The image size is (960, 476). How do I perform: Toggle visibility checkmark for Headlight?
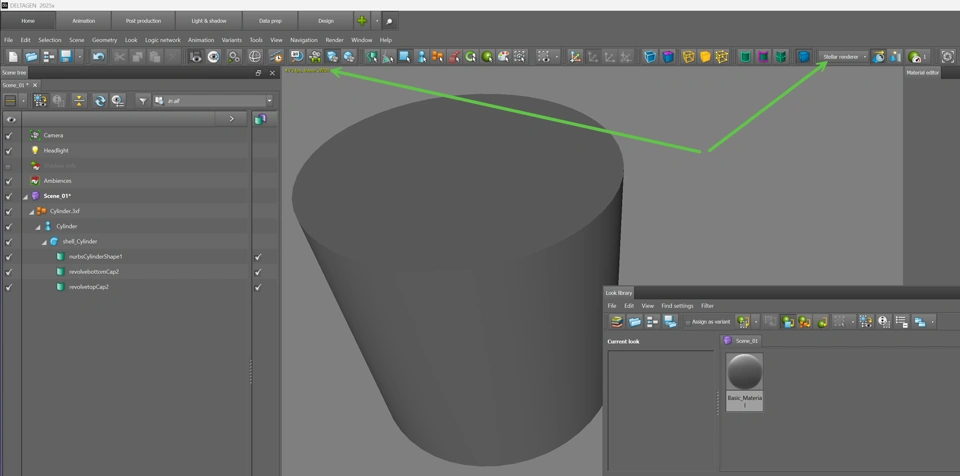click(x=9, y=150)
